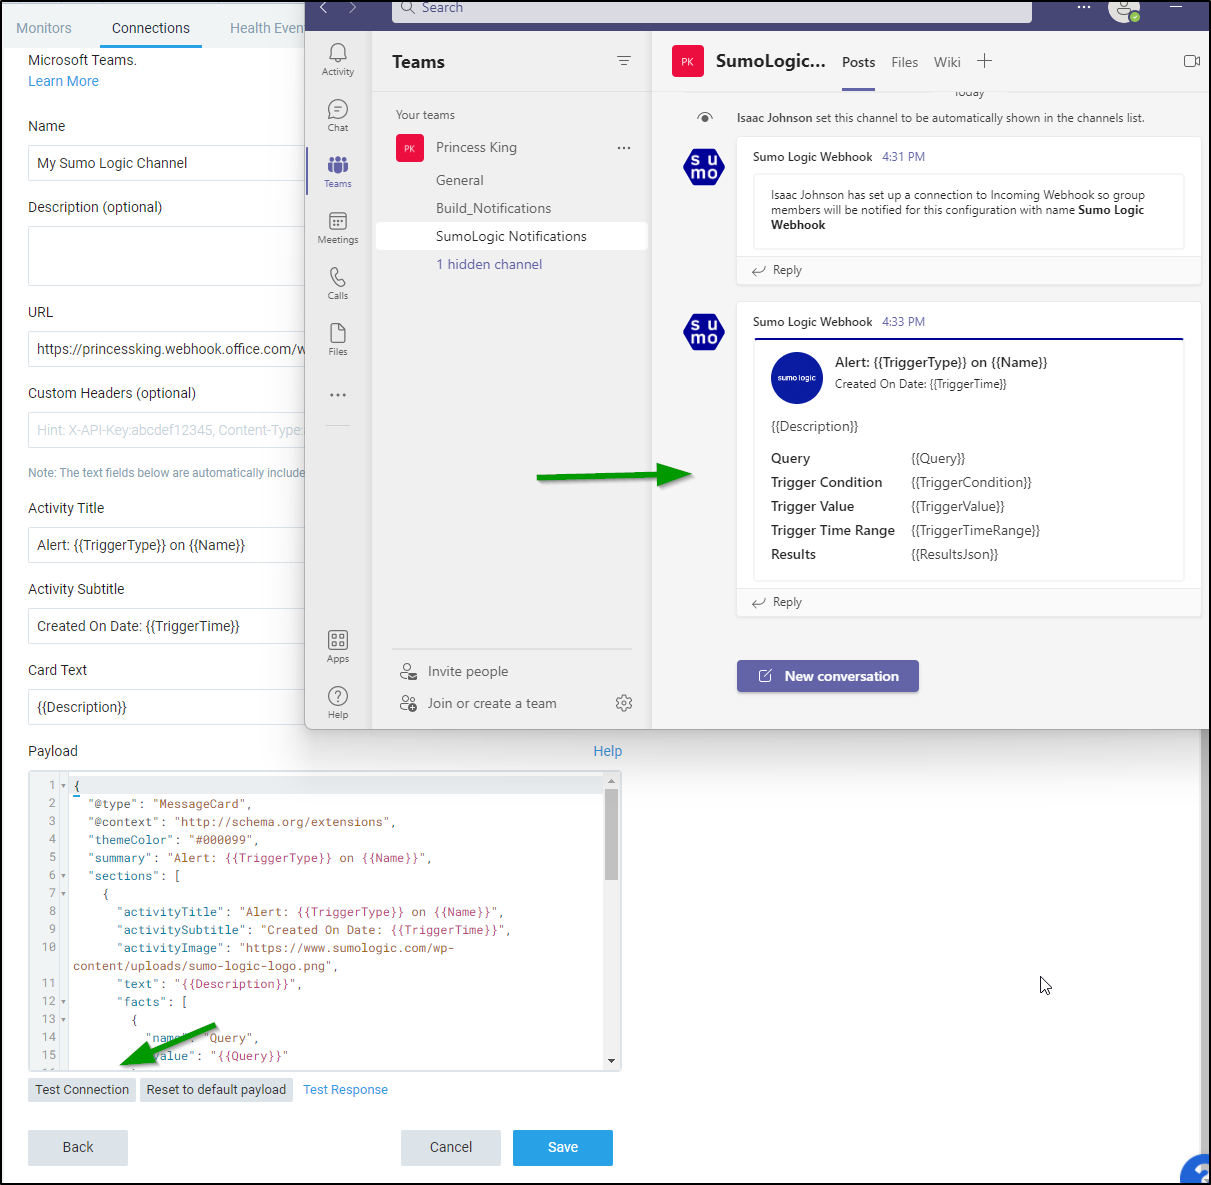1211x1185 pixels.
Task: Click the Custom Headers input field
Action: pos(167,430)
